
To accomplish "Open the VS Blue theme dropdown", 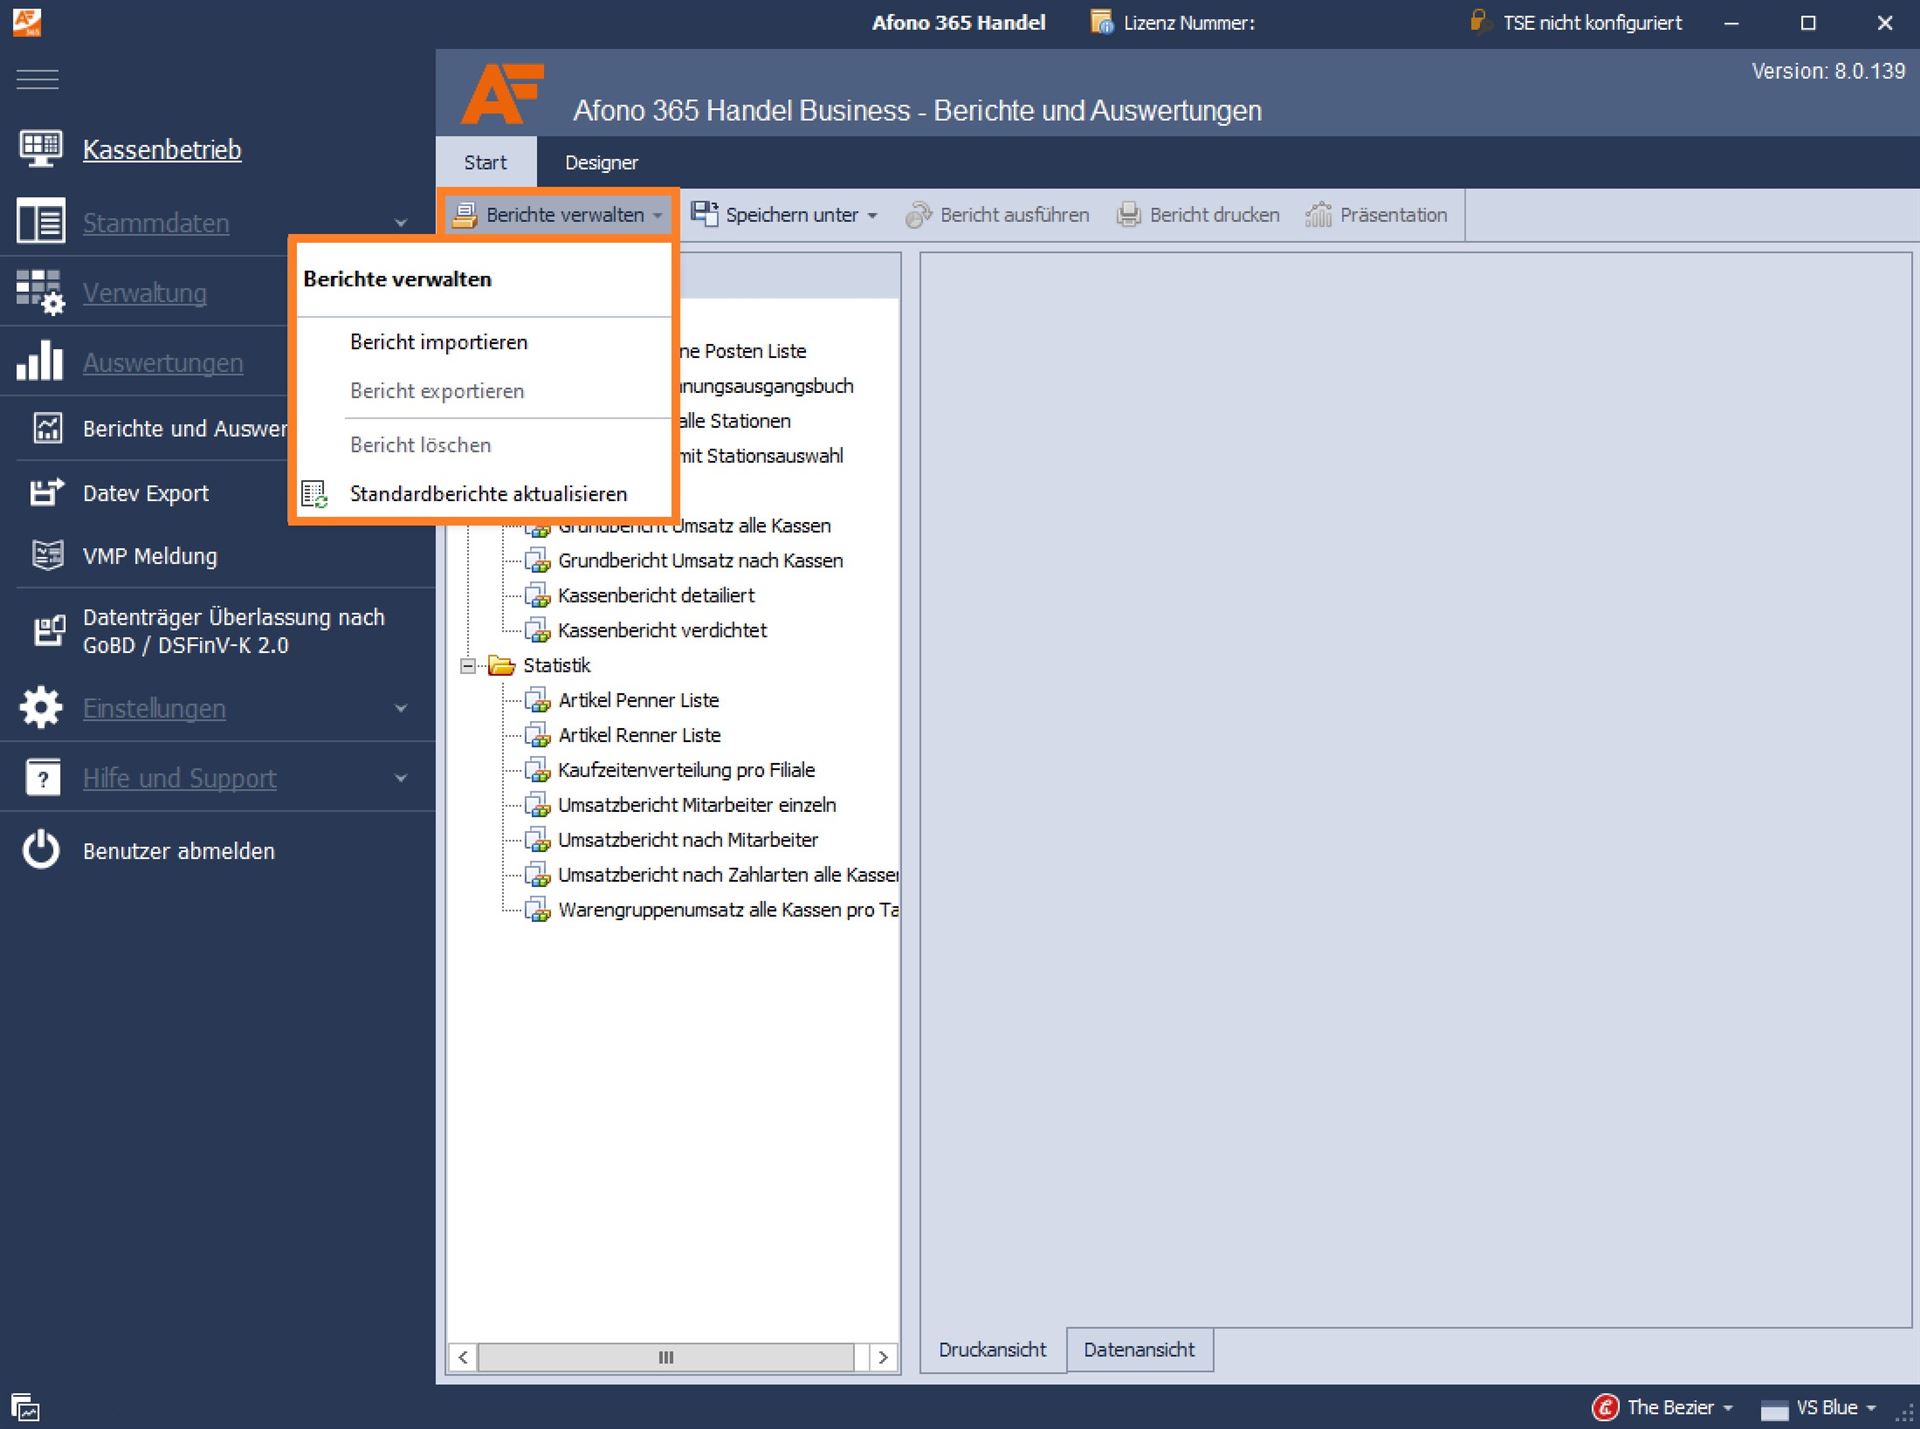I will coord(1870,1408).
